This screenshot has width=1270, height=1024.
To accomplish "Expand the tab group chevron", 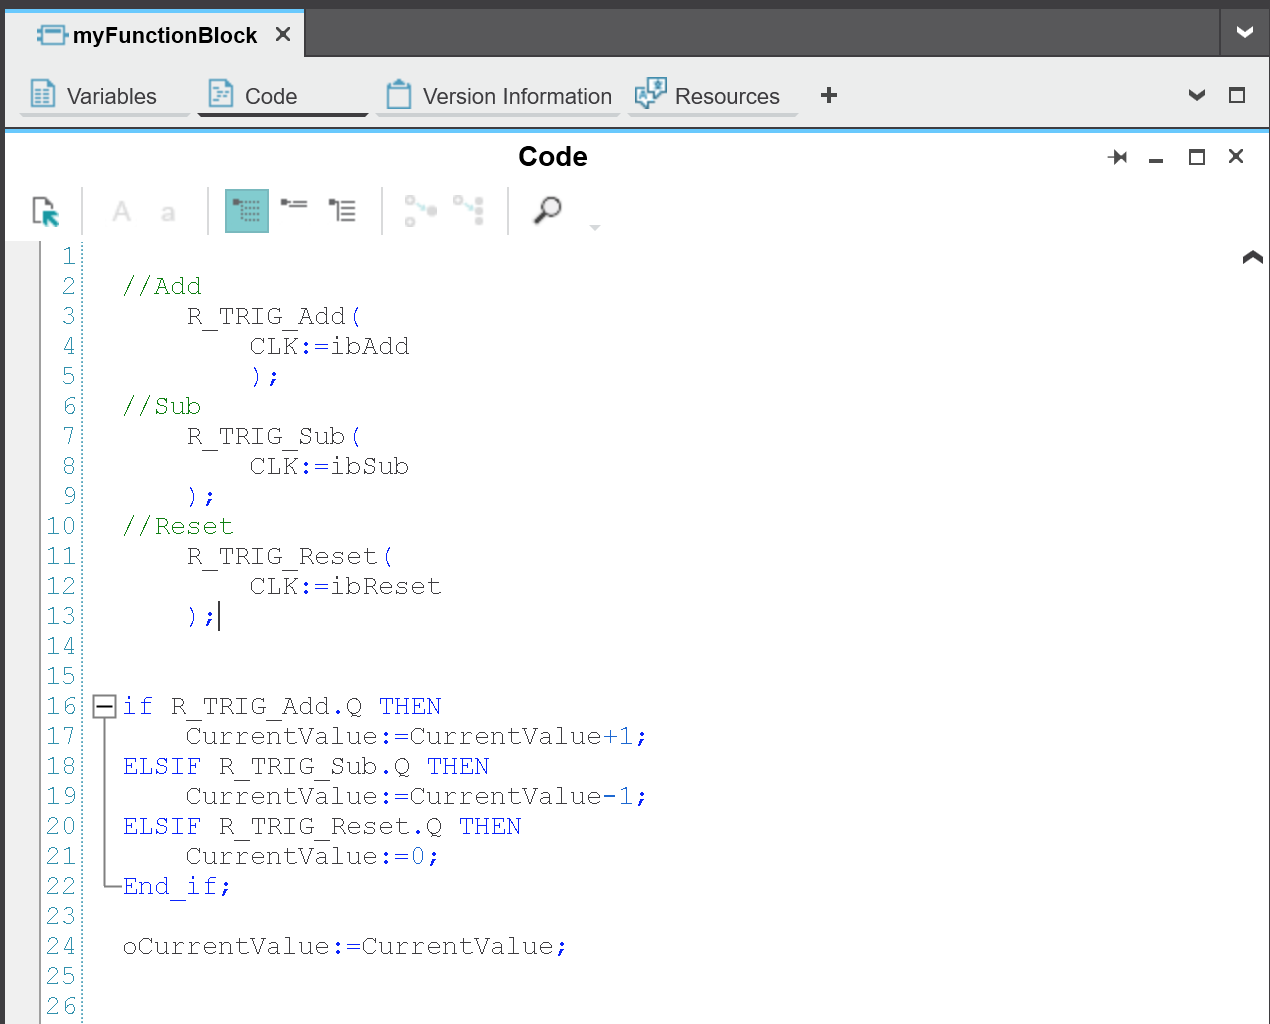I will (x=1197, y=95).
